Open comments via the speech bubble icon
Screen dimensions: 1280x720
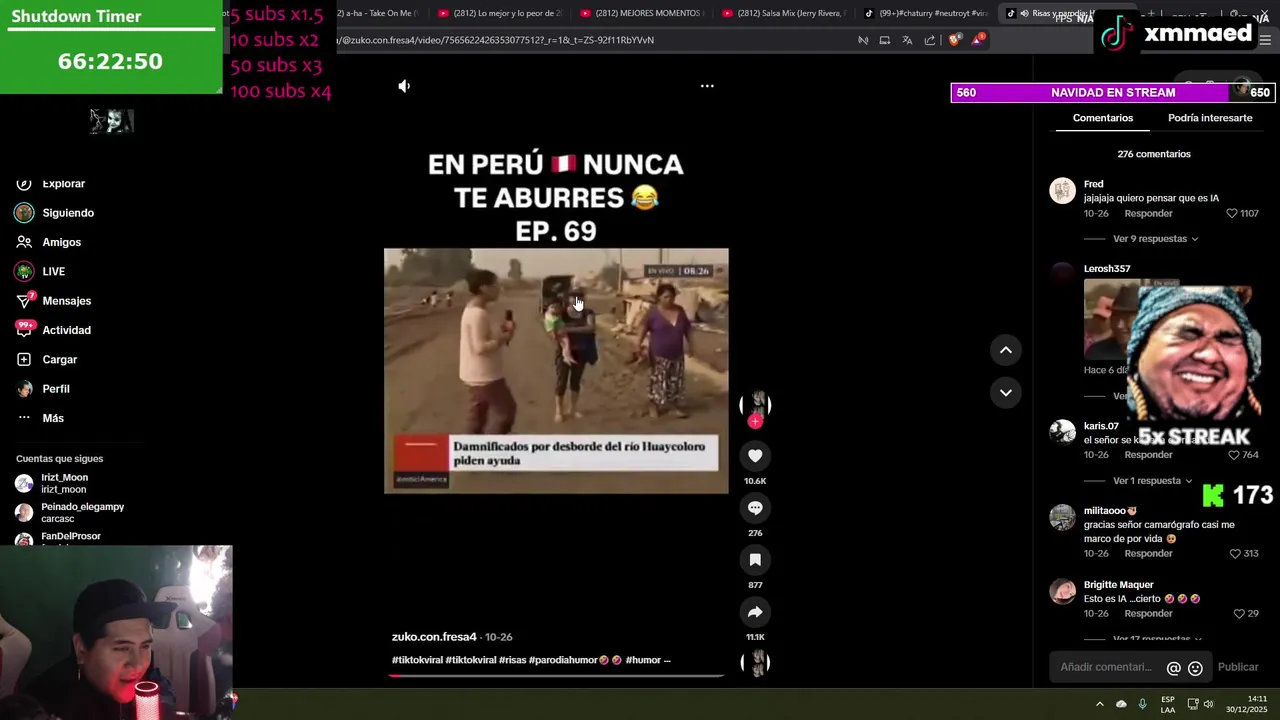point(755,508)
